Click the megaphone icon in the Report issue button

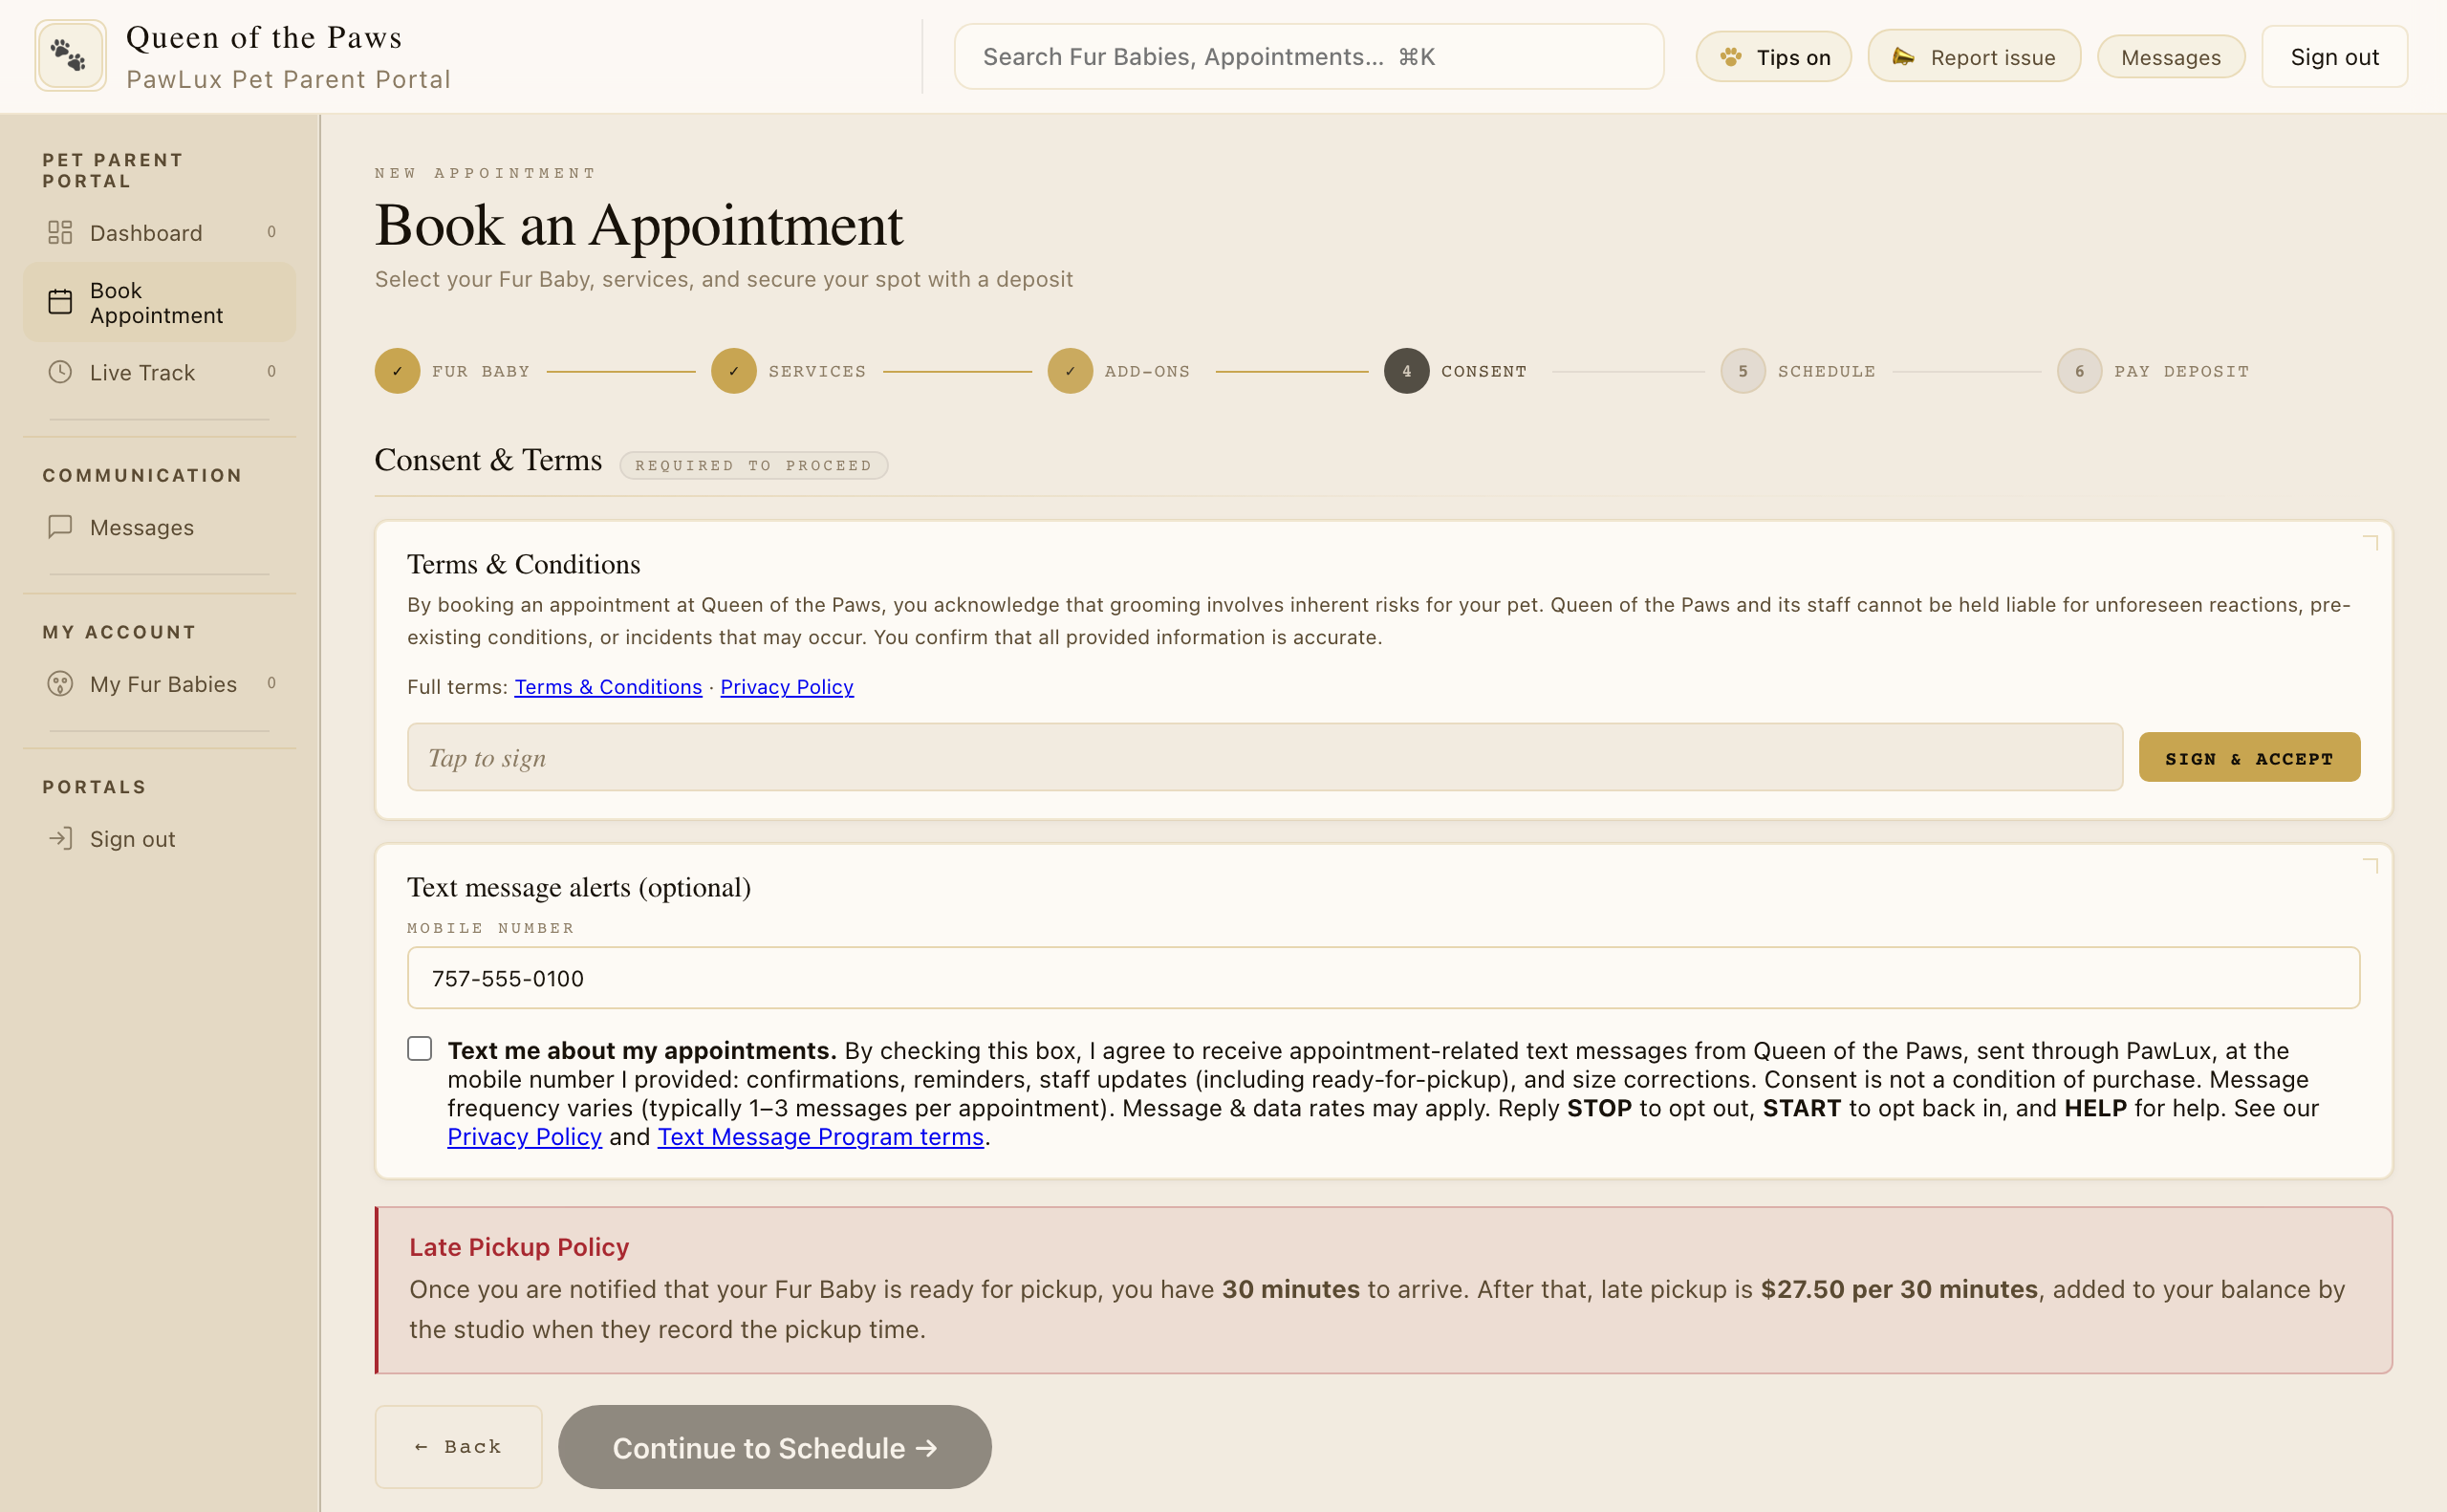click(1903, 57)
